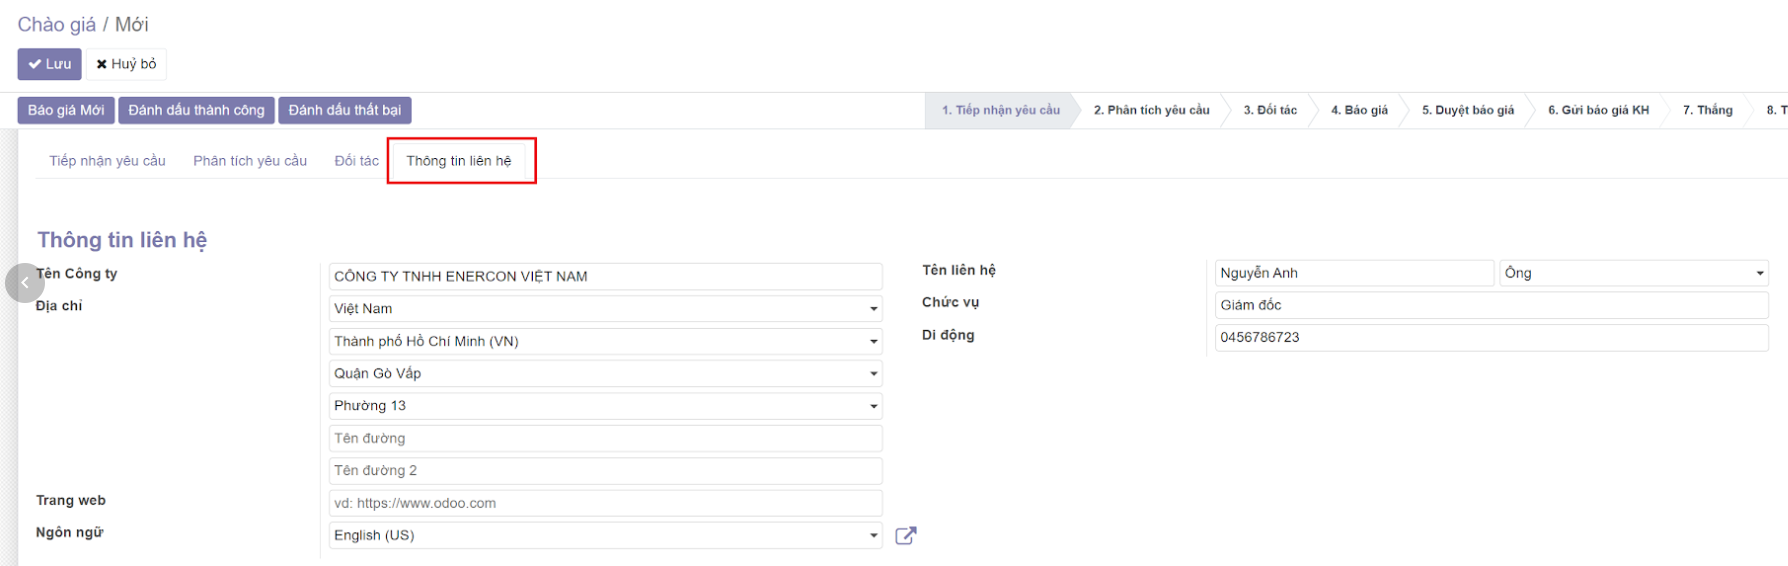Open district dropdown Quận Gò Vấp
This screenshot has height=566, width=1788.
tap(605, 373)
